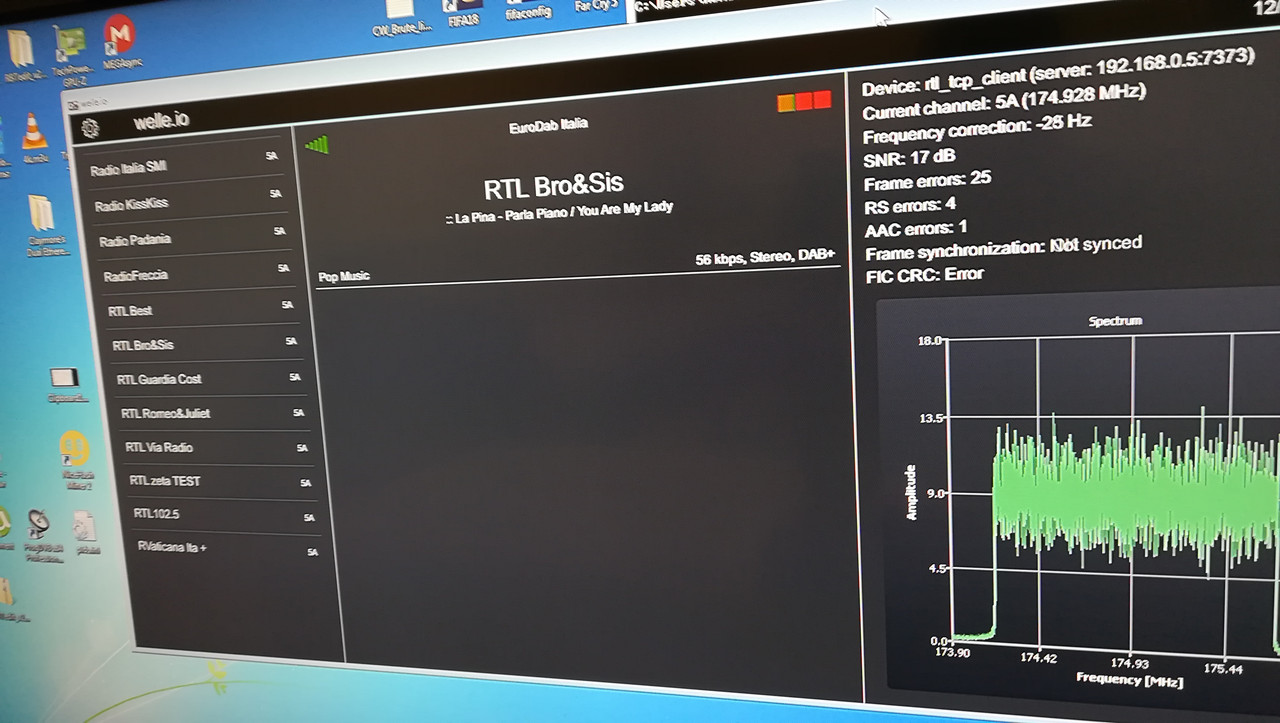Click the Device rtl_tcp_client server line
The height and width of the screenshot is (723, 1280).
click(x=1058, y=73)
